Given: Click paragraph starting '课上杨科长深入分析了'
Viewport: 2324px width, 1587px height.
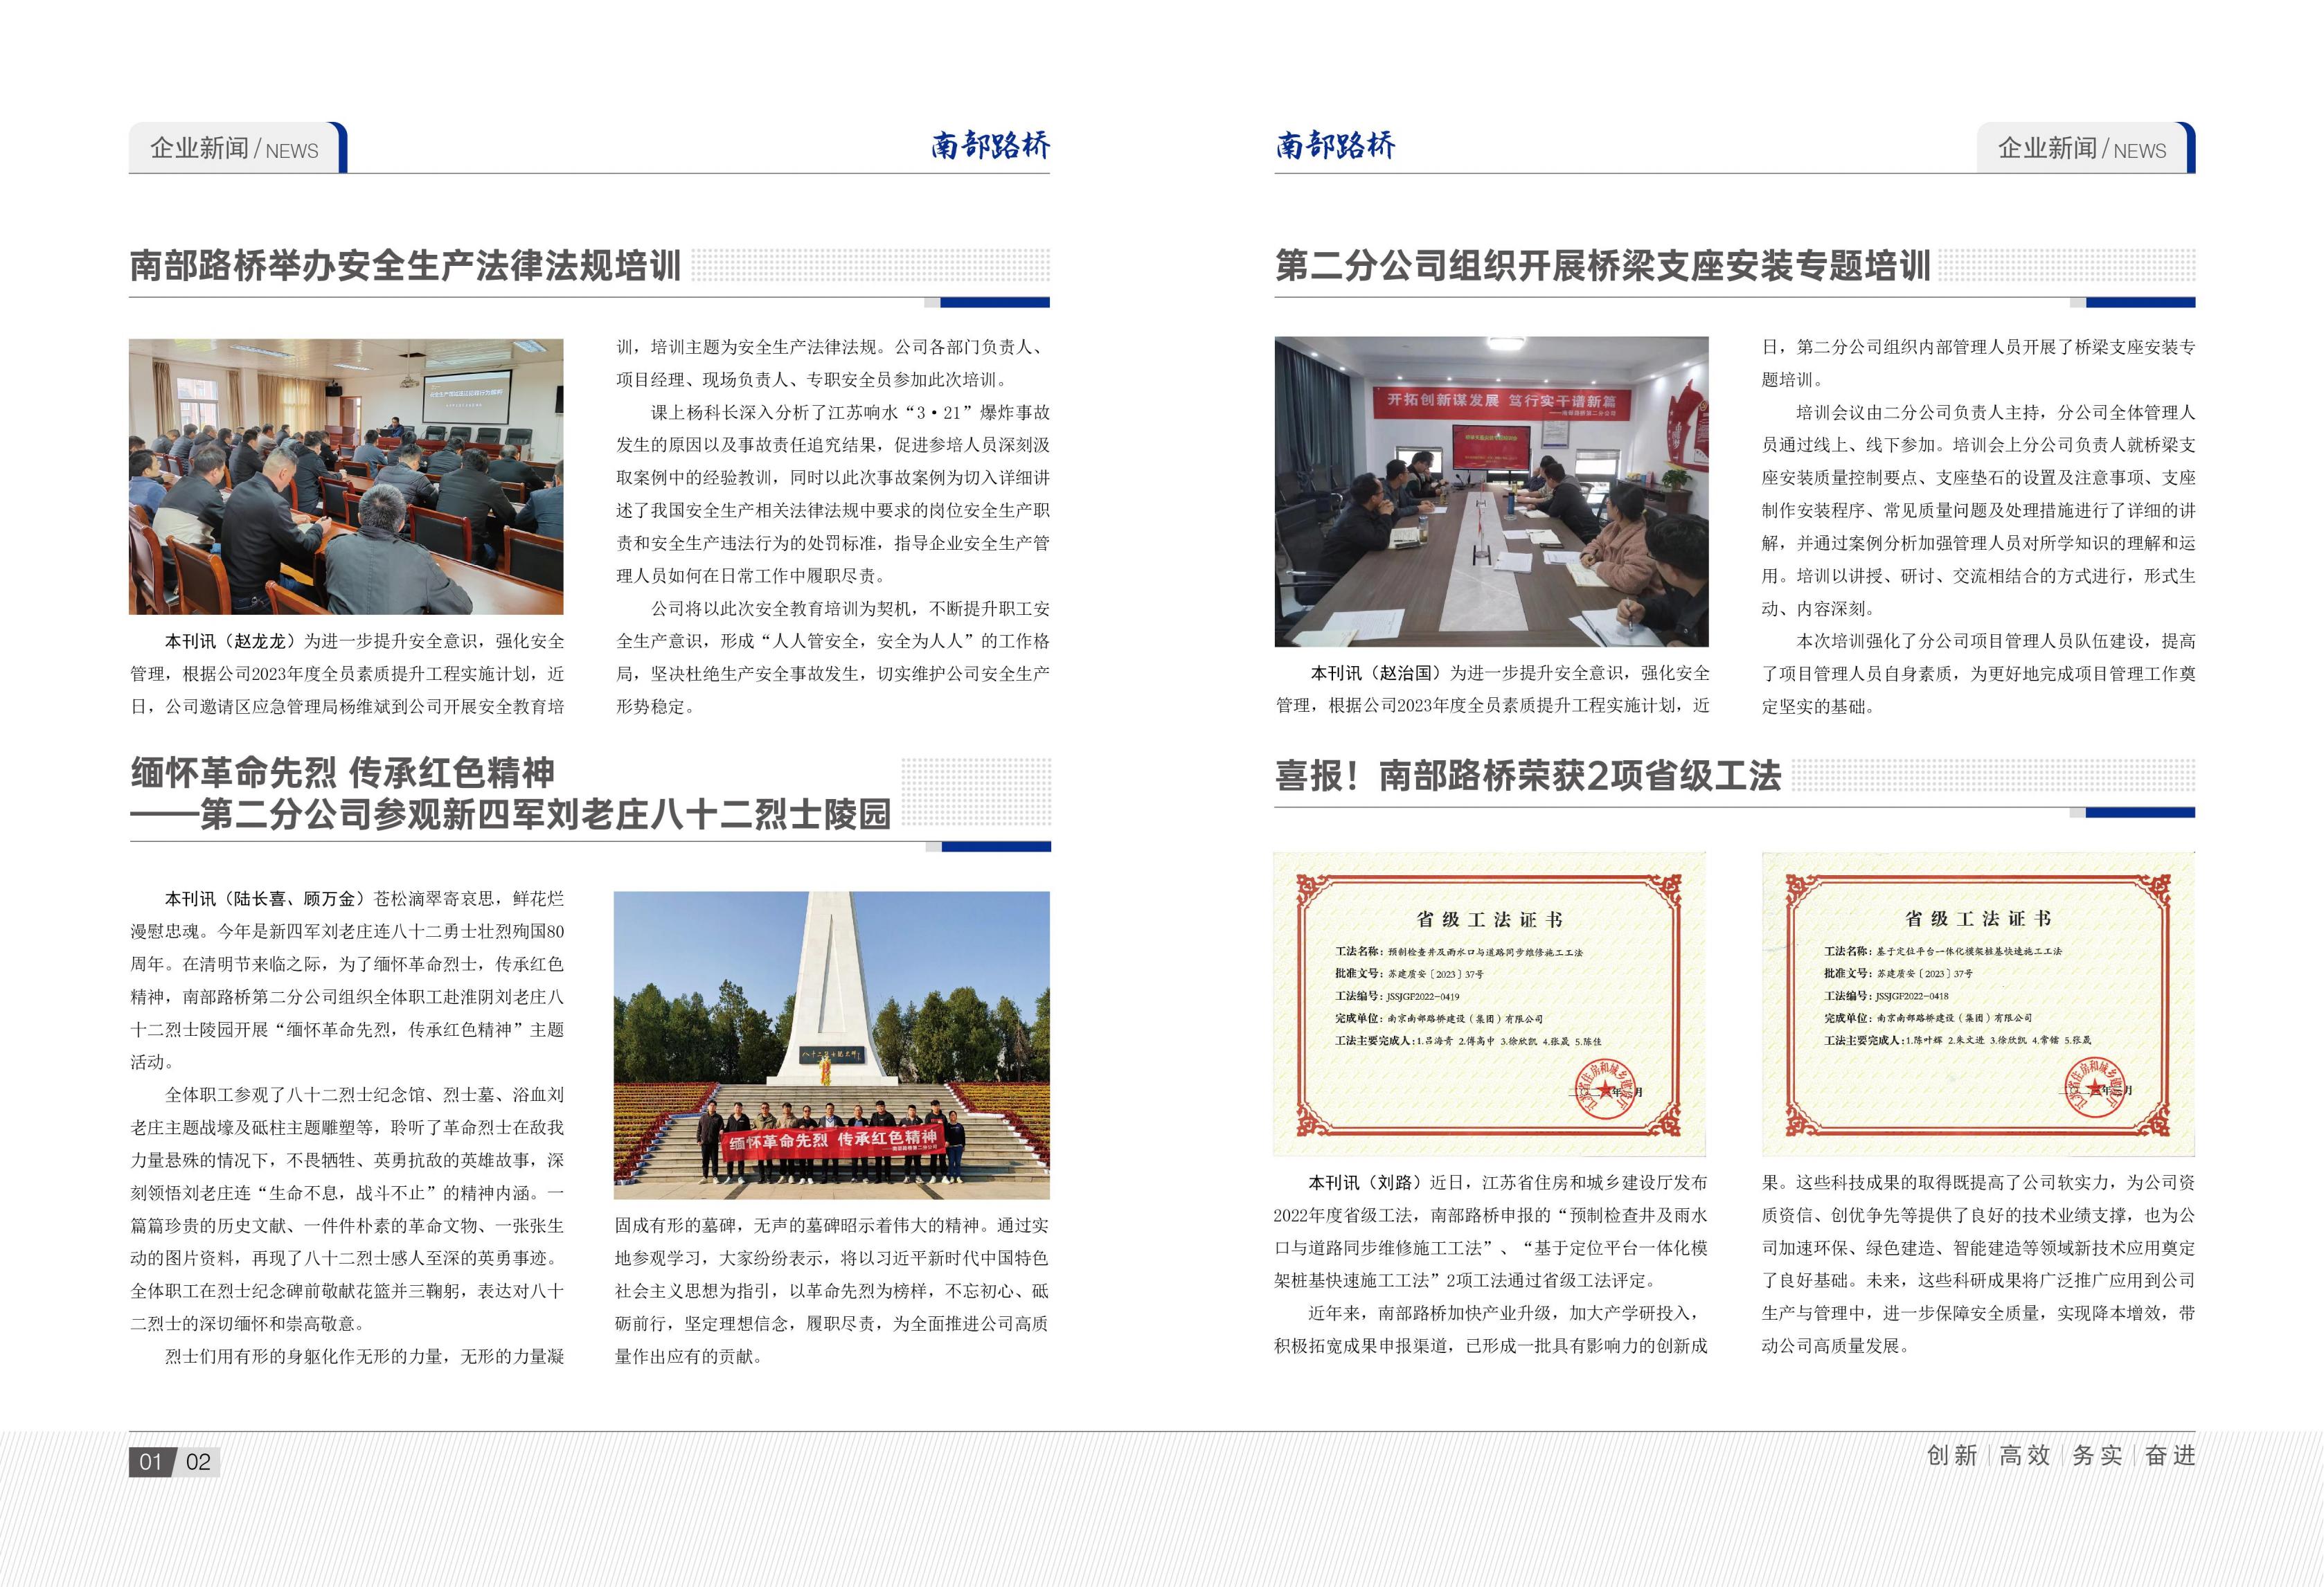Looking at the screenshot, I should 833,494.
